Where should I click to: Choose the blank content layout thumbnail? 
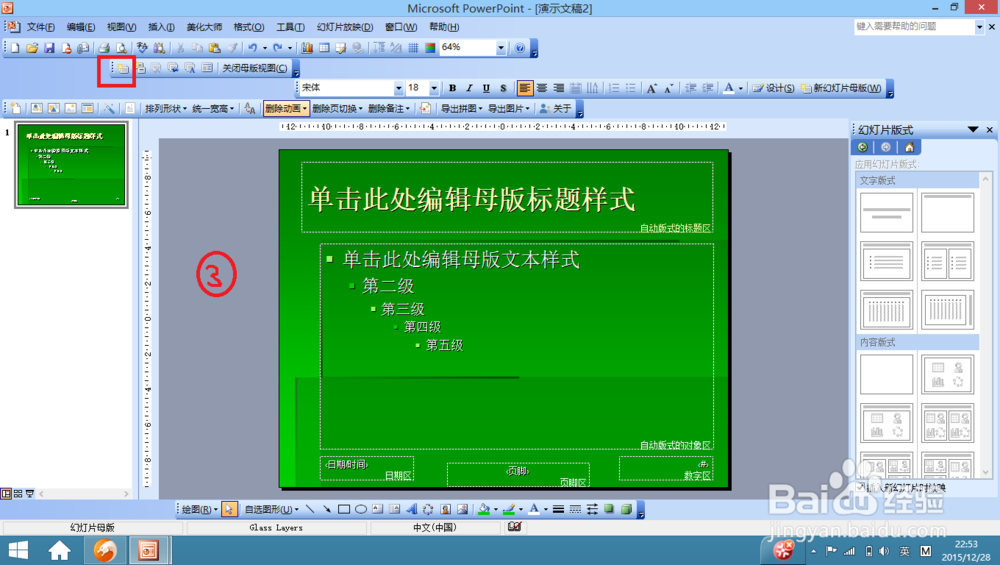coord(886,374)
